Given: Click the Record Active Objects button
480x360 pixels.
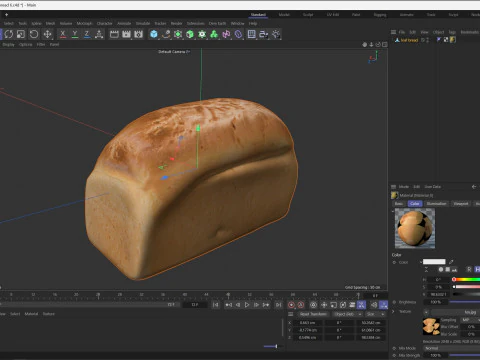Looking at the screenshot, I should (291, 305).
